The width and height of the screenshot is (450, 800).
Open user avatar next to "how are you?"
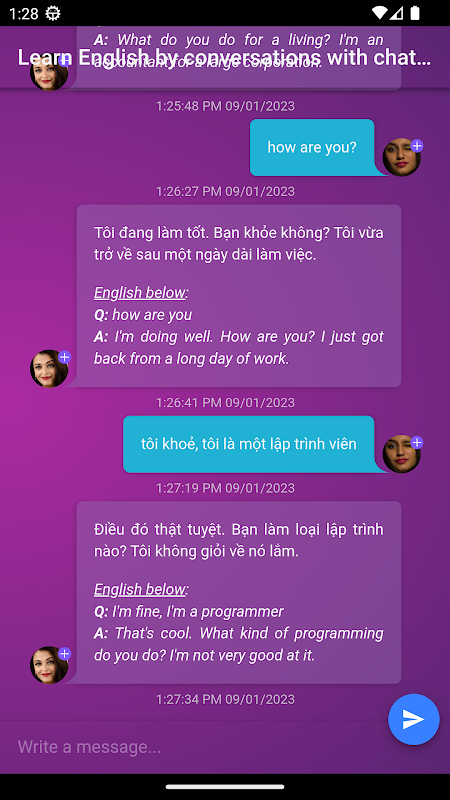(x=402, y=157)
